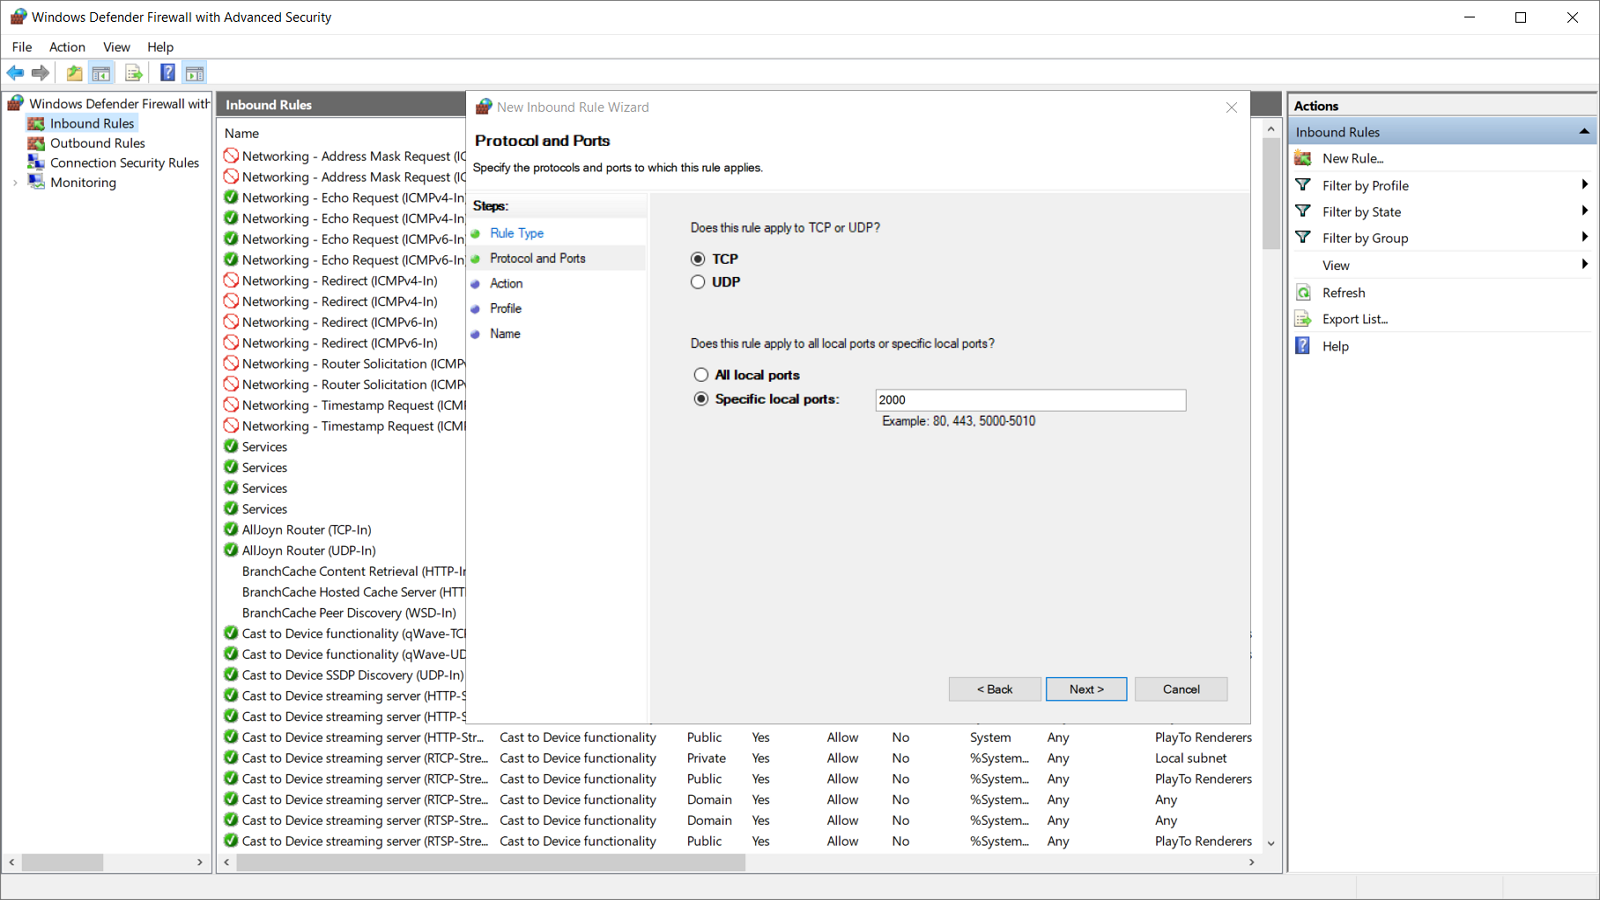Click the rules list scroll down arrow
This screenshot has width=1600, height=900.
[x=1271, y=843]
